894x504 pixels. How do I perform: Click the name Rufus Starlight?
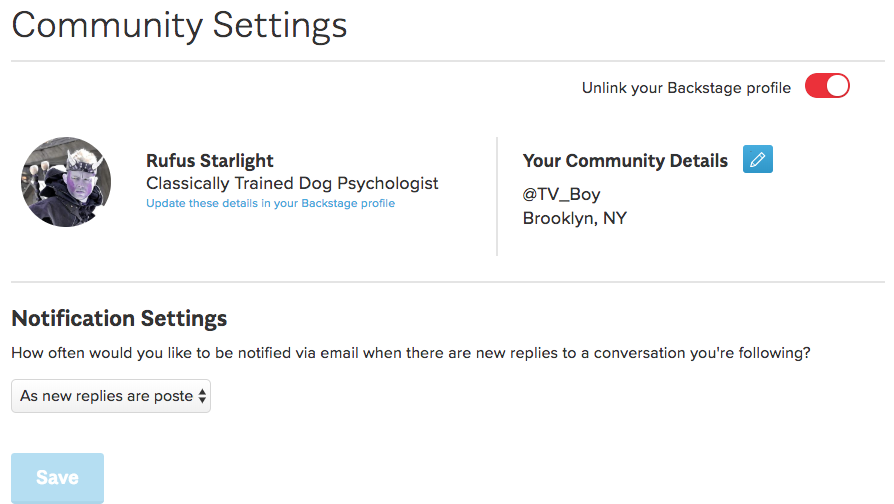210,161
